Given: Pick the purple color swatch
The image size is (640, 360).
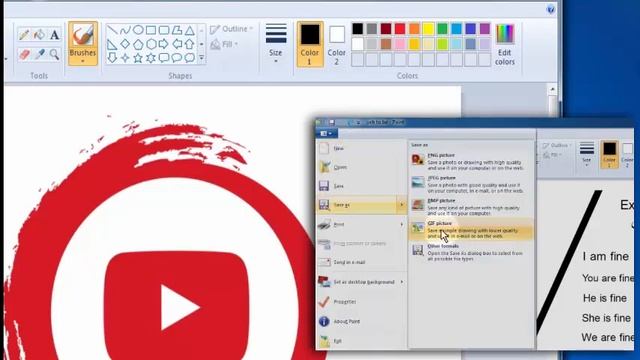Looking at the screenshot, I should point(484,29).
